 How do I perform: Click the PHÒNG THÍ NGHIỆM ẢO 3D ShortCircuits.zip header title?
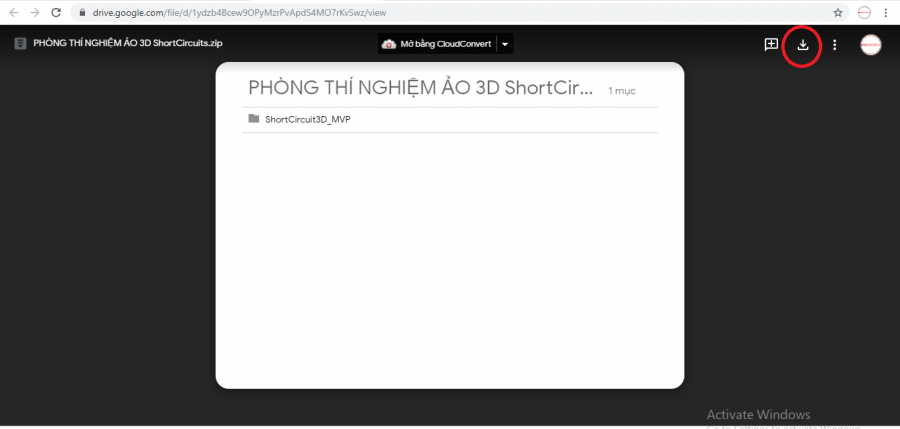pyautogui.click(x=128, y=43)
